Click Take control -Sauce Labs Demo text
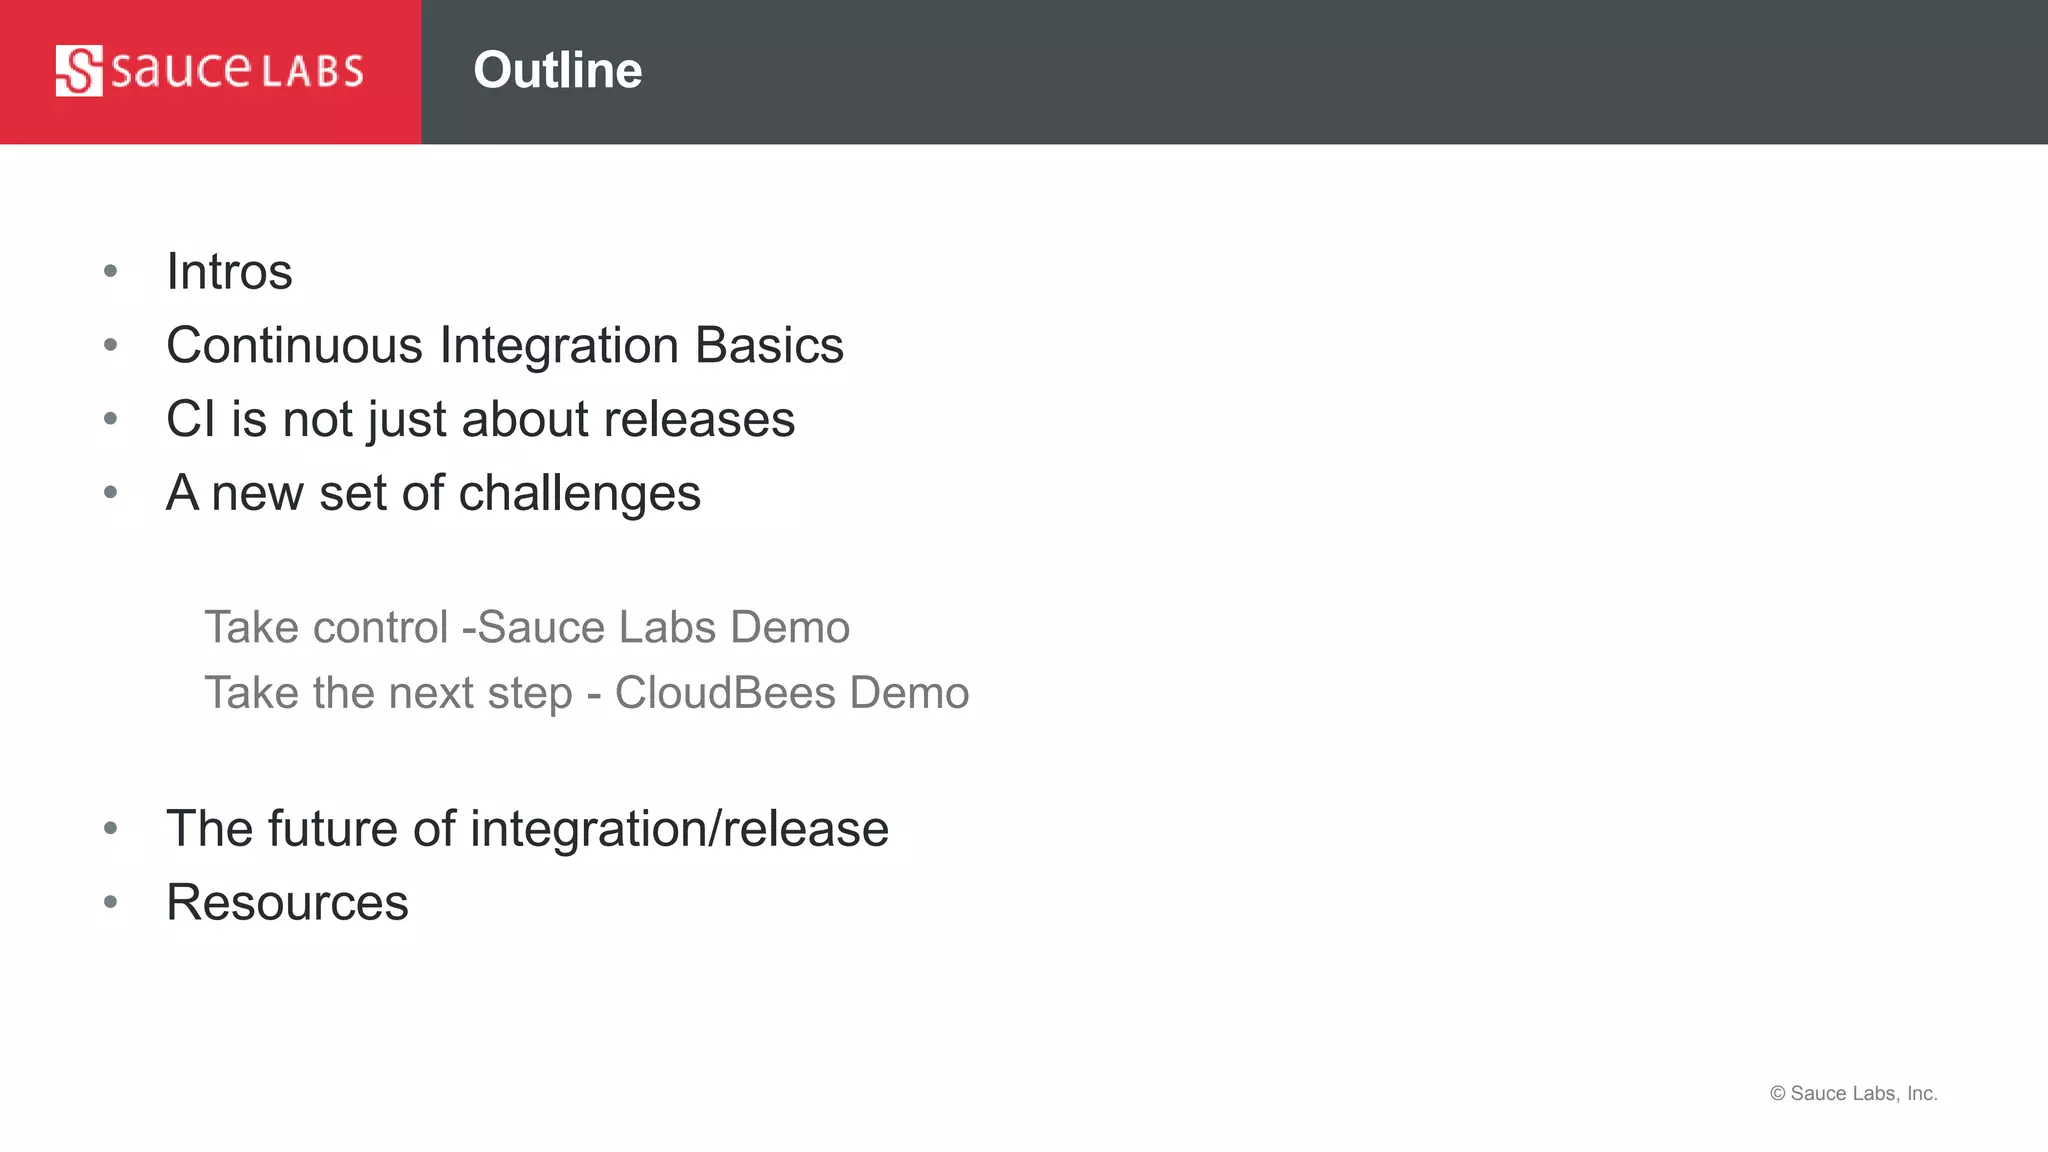Screen dimensions: 2048x1152 tap(527, 627)
